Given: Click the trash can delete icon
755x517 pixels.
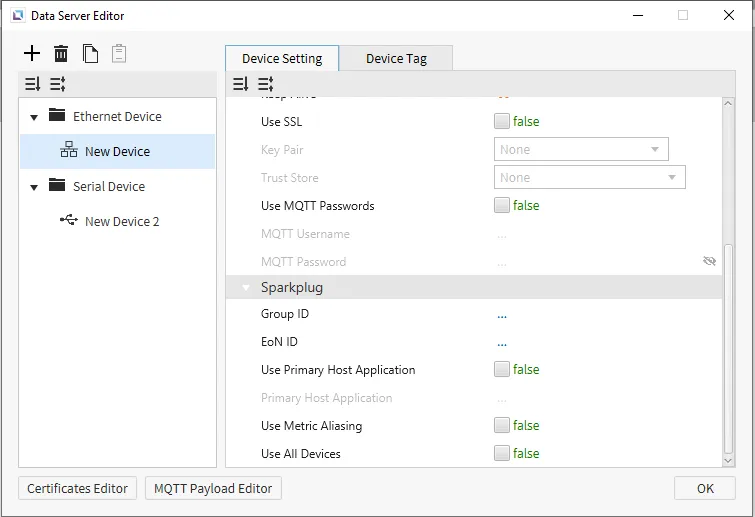Looking at the screenshot, I should point(61,54).
